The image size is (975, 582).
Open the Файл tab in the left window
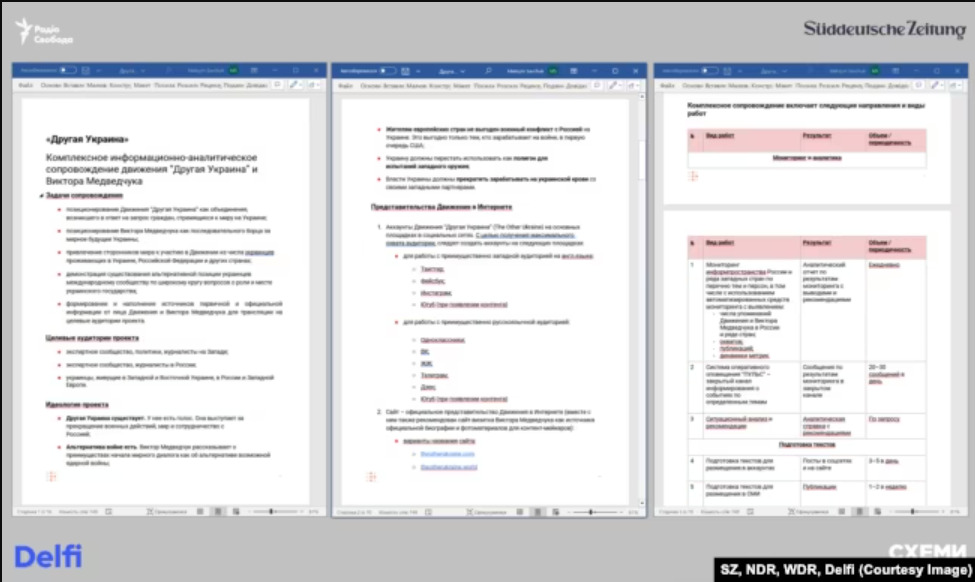(25, 85)
